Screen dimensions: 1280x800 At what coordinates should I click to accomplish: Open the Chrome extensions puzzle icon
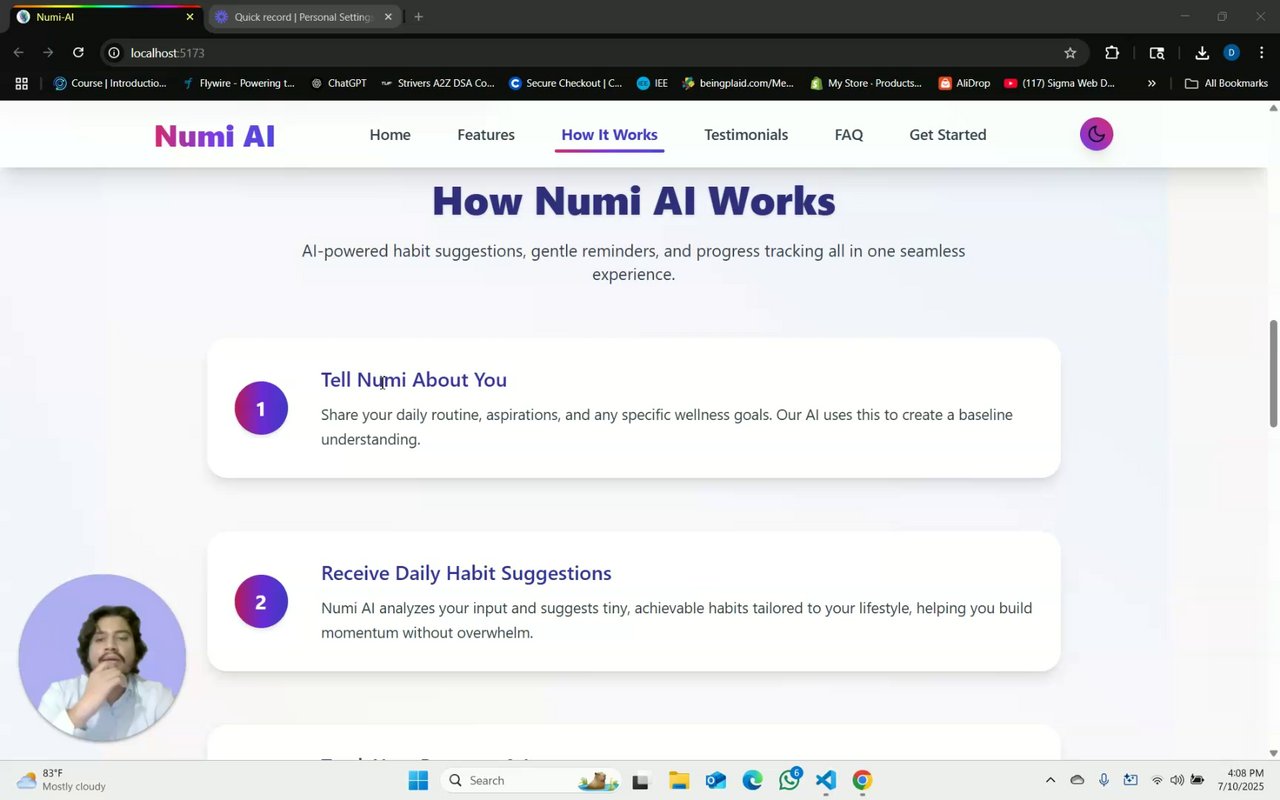tap(1112, 53)
